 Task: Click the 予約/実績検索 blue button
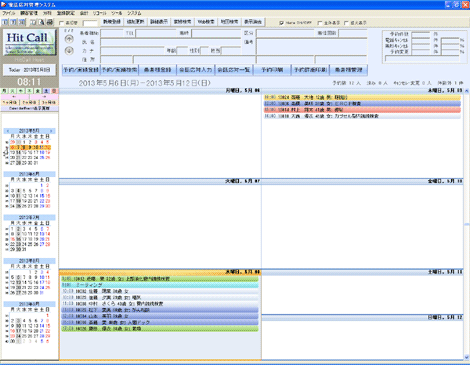tap(119, 70)
